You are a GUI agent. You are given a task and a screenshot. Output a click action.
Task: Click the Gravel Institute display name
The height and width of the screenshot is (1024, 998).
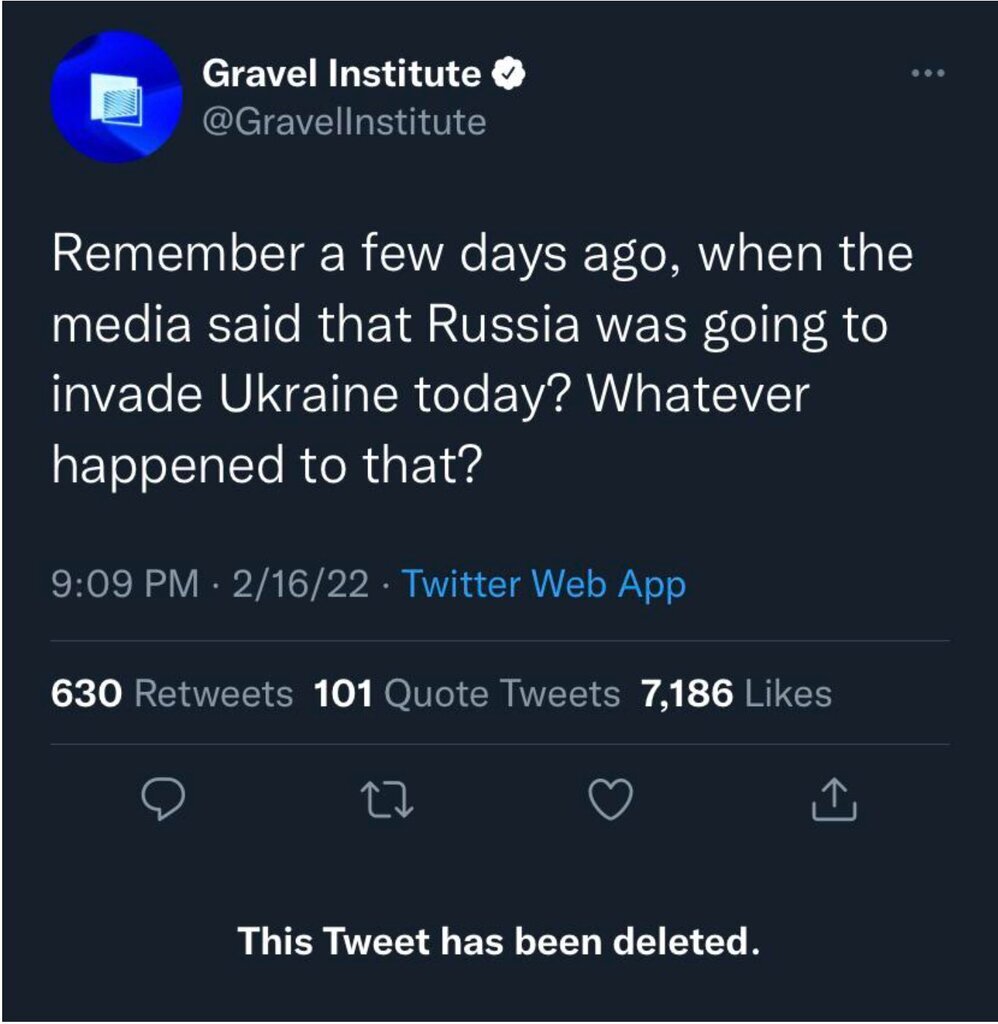[342, 73]
